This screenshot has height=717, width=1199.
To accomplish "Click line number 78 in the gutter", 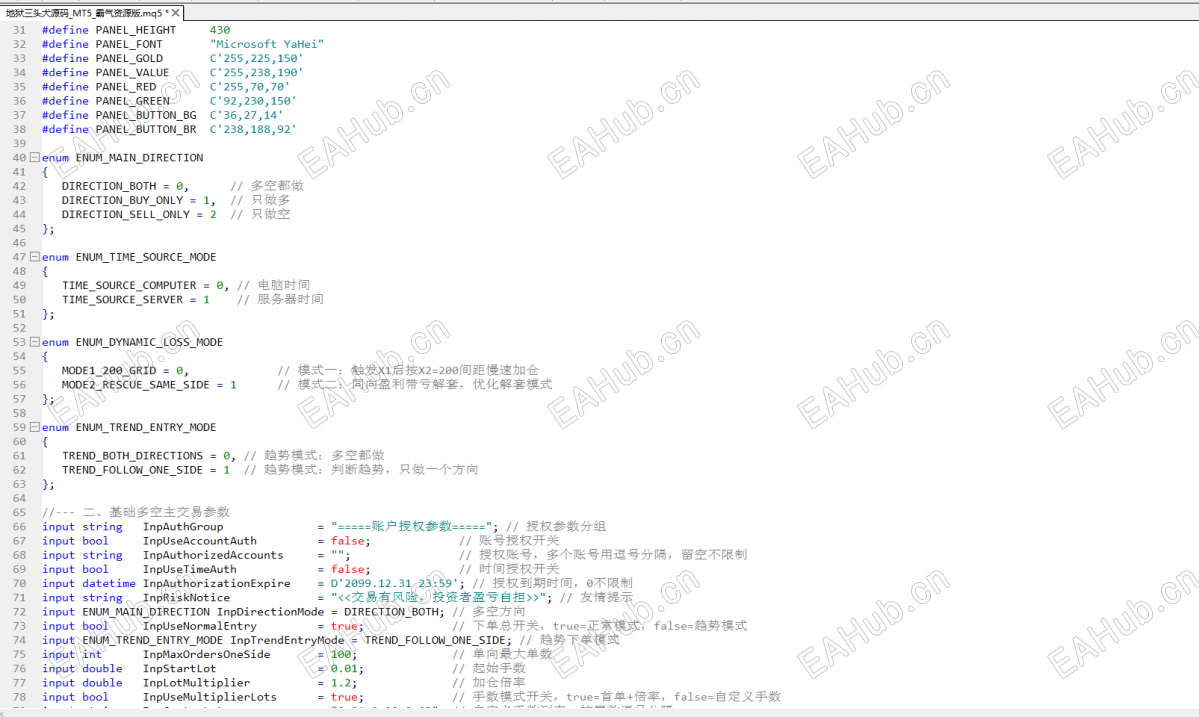I will [x=19, y=697].
